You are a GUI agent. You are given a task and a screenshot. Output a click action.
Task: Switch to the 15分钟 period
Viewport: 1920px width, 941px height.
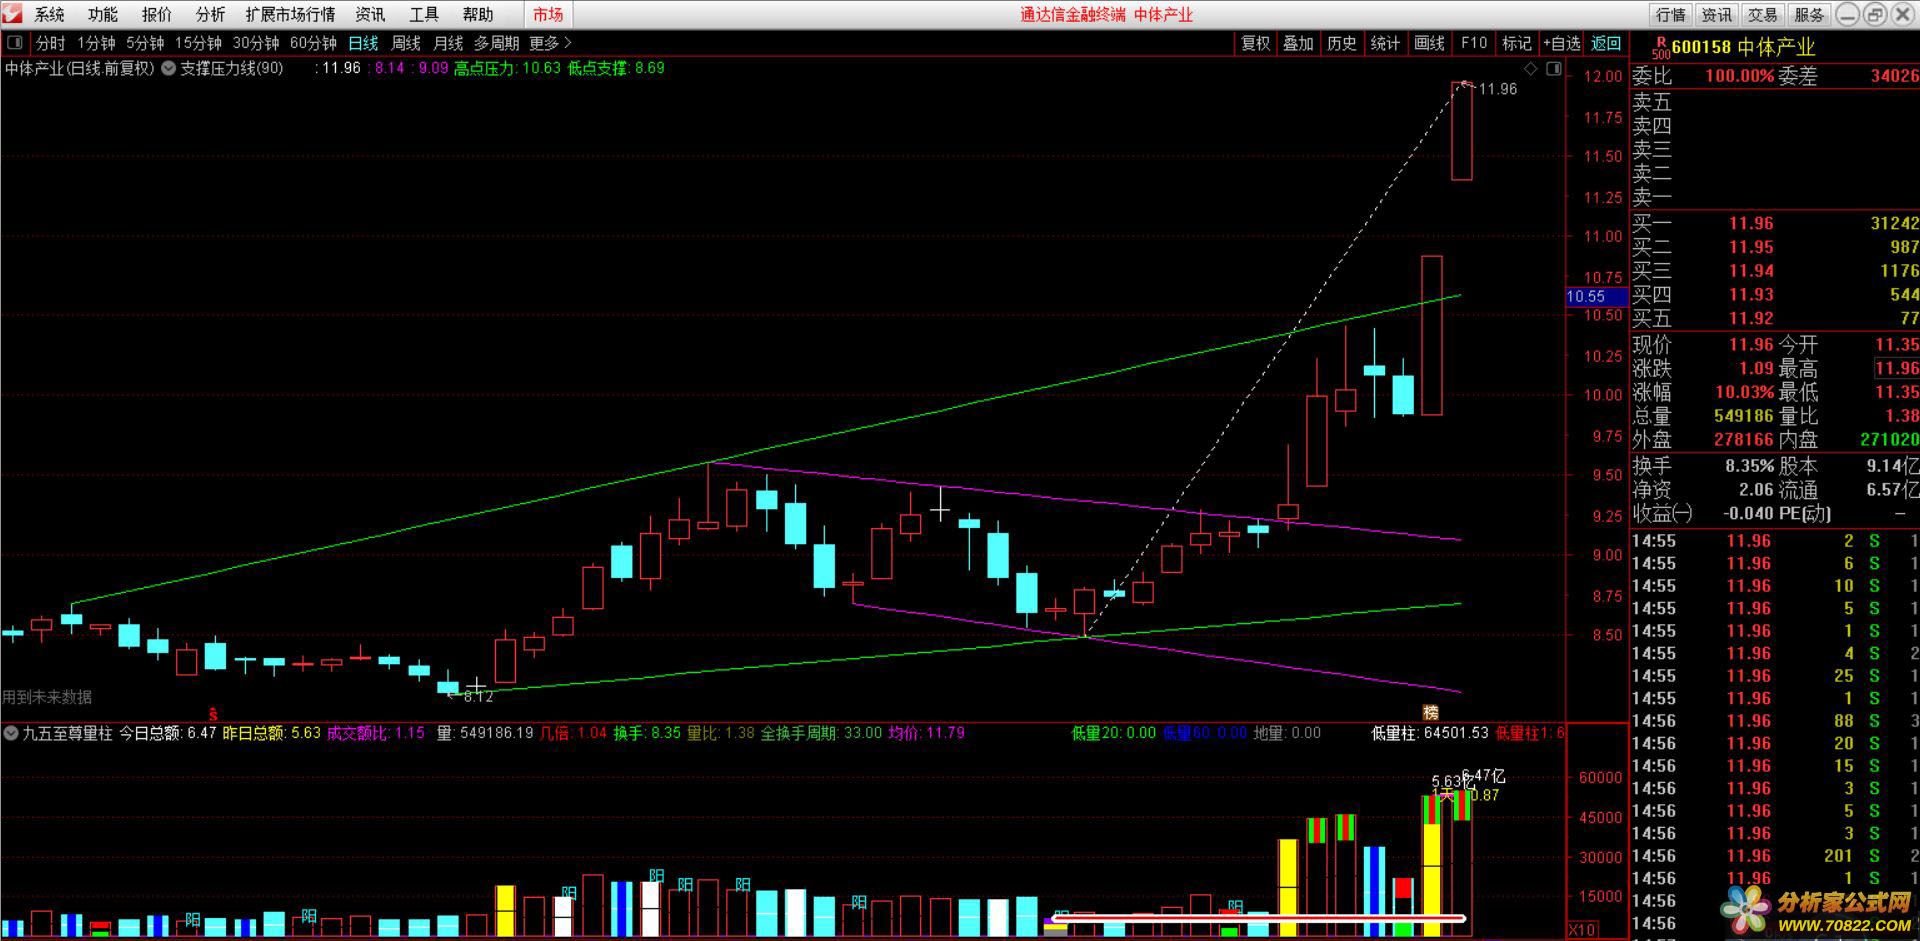coord(198,43)
